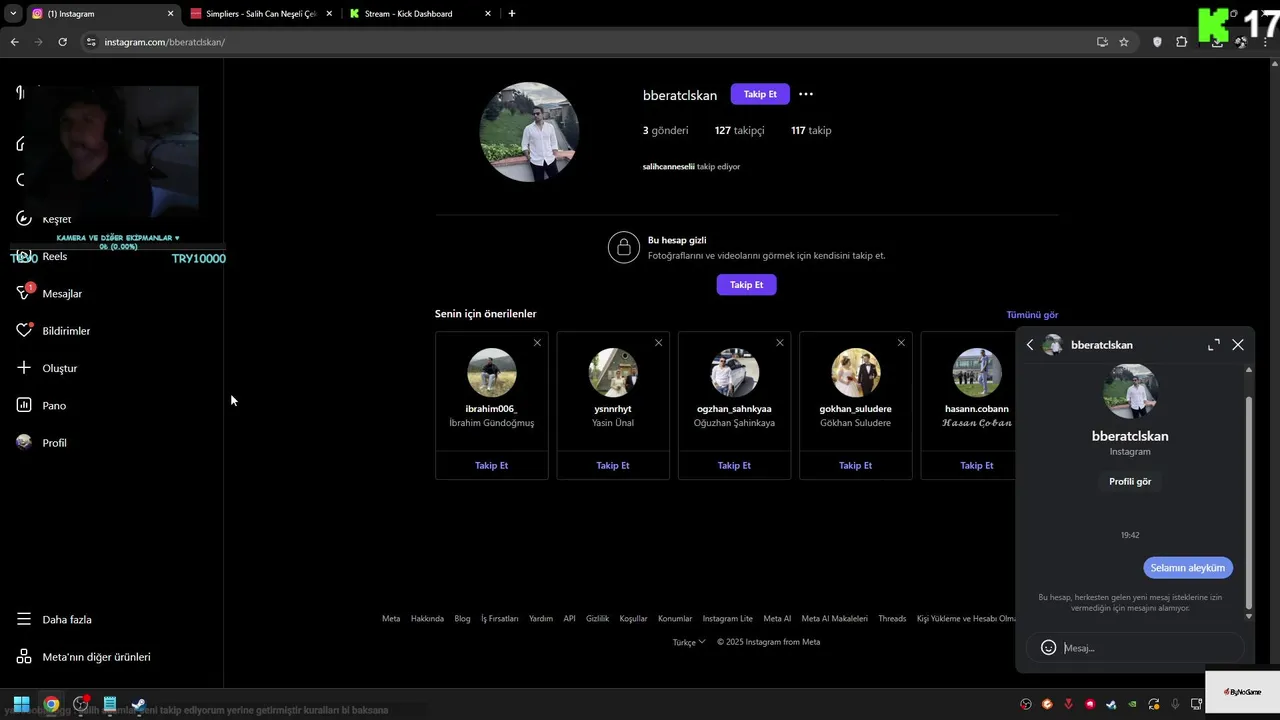This screenshot has width=1280, height=720.
Task: Click install app icon in address bar
Action: pyautogui.click(x=1102, y=42)
